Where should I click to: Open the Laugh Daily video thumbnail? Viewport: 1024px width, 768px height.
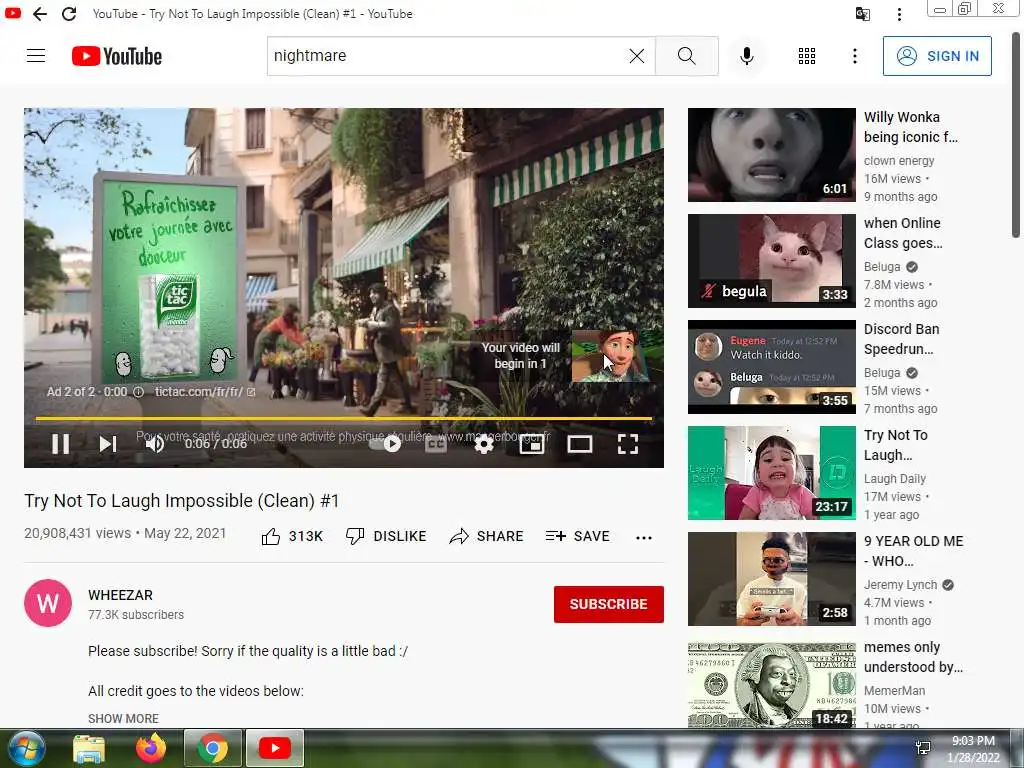[771, 473]
